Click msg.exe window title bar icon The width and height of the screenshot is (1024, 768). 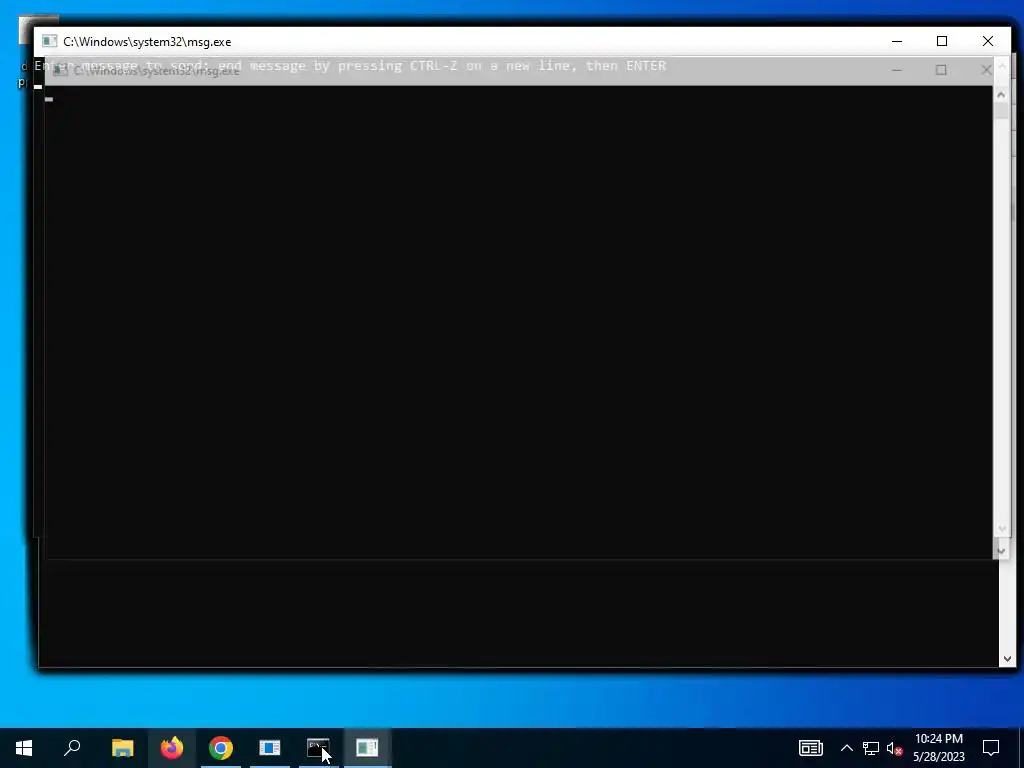point(50,42)
